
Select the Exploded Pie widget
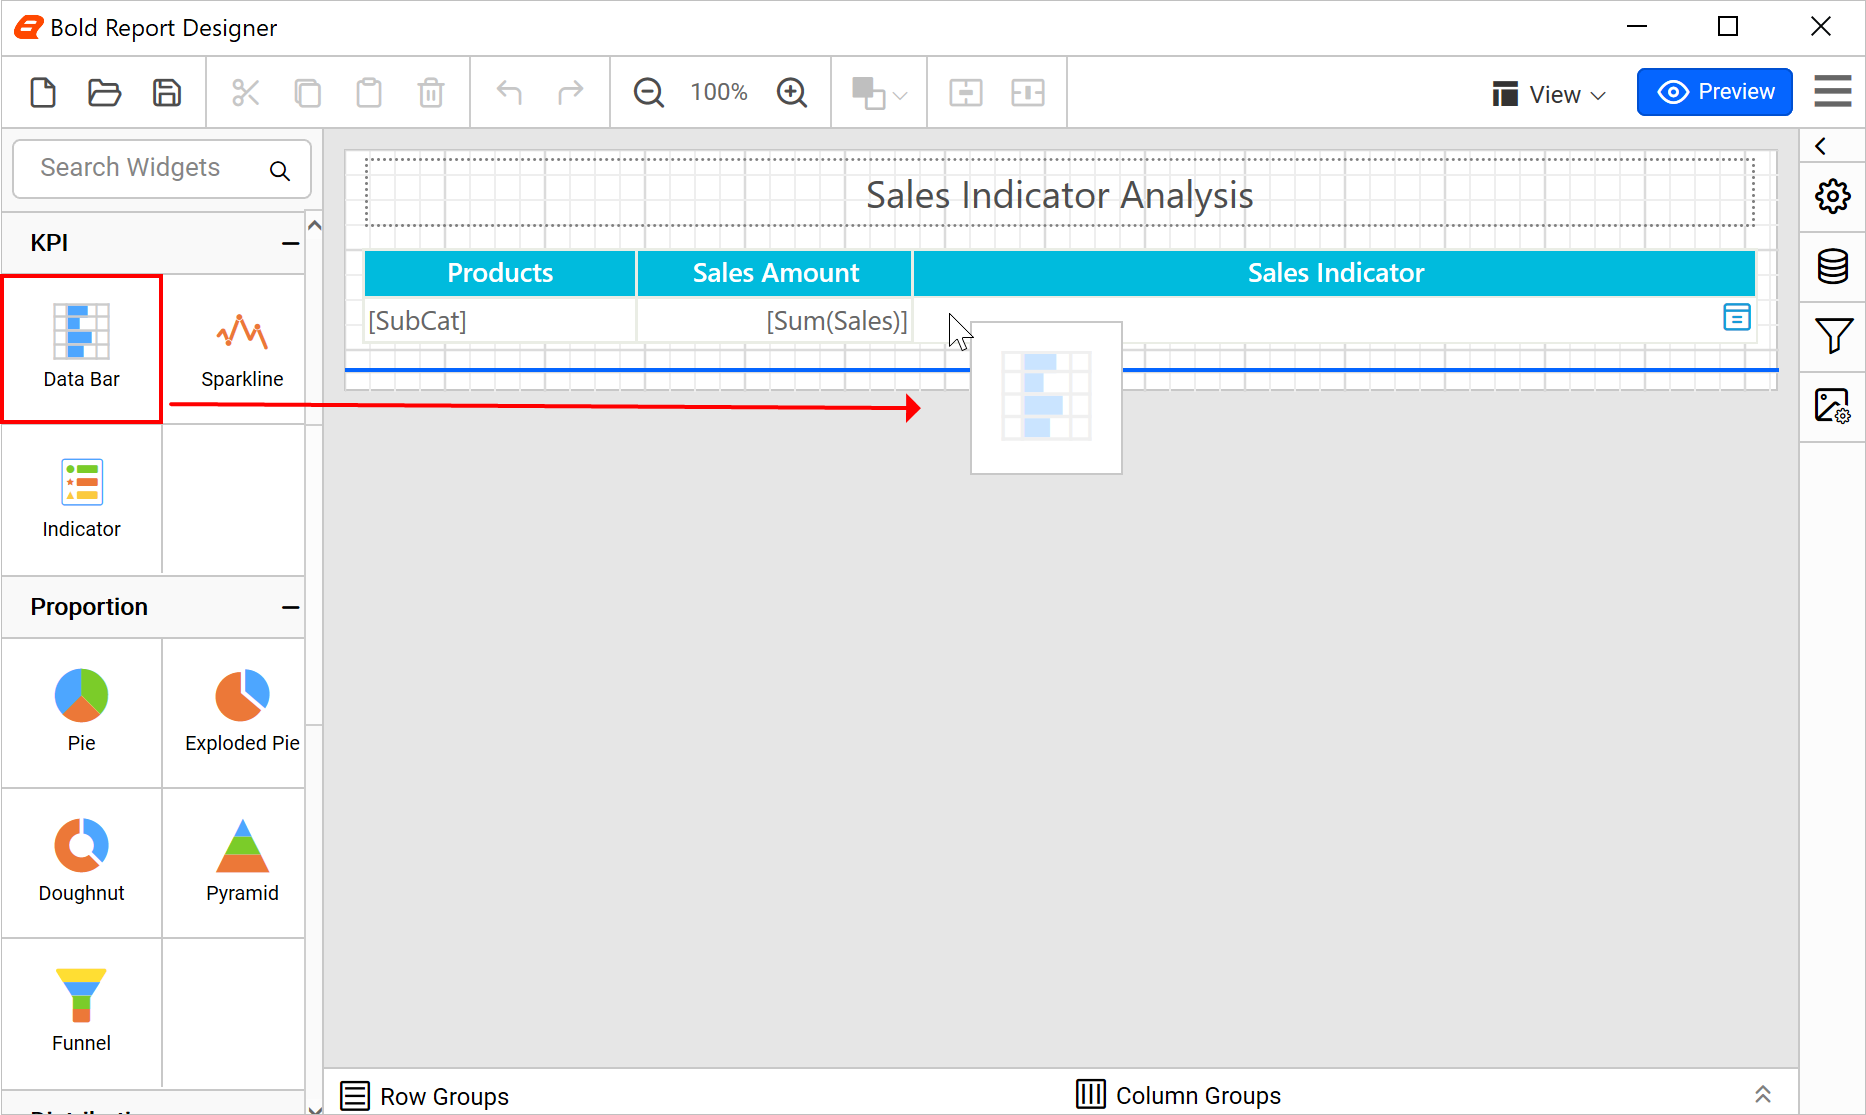pyautogui.click(x=242, y=713)
